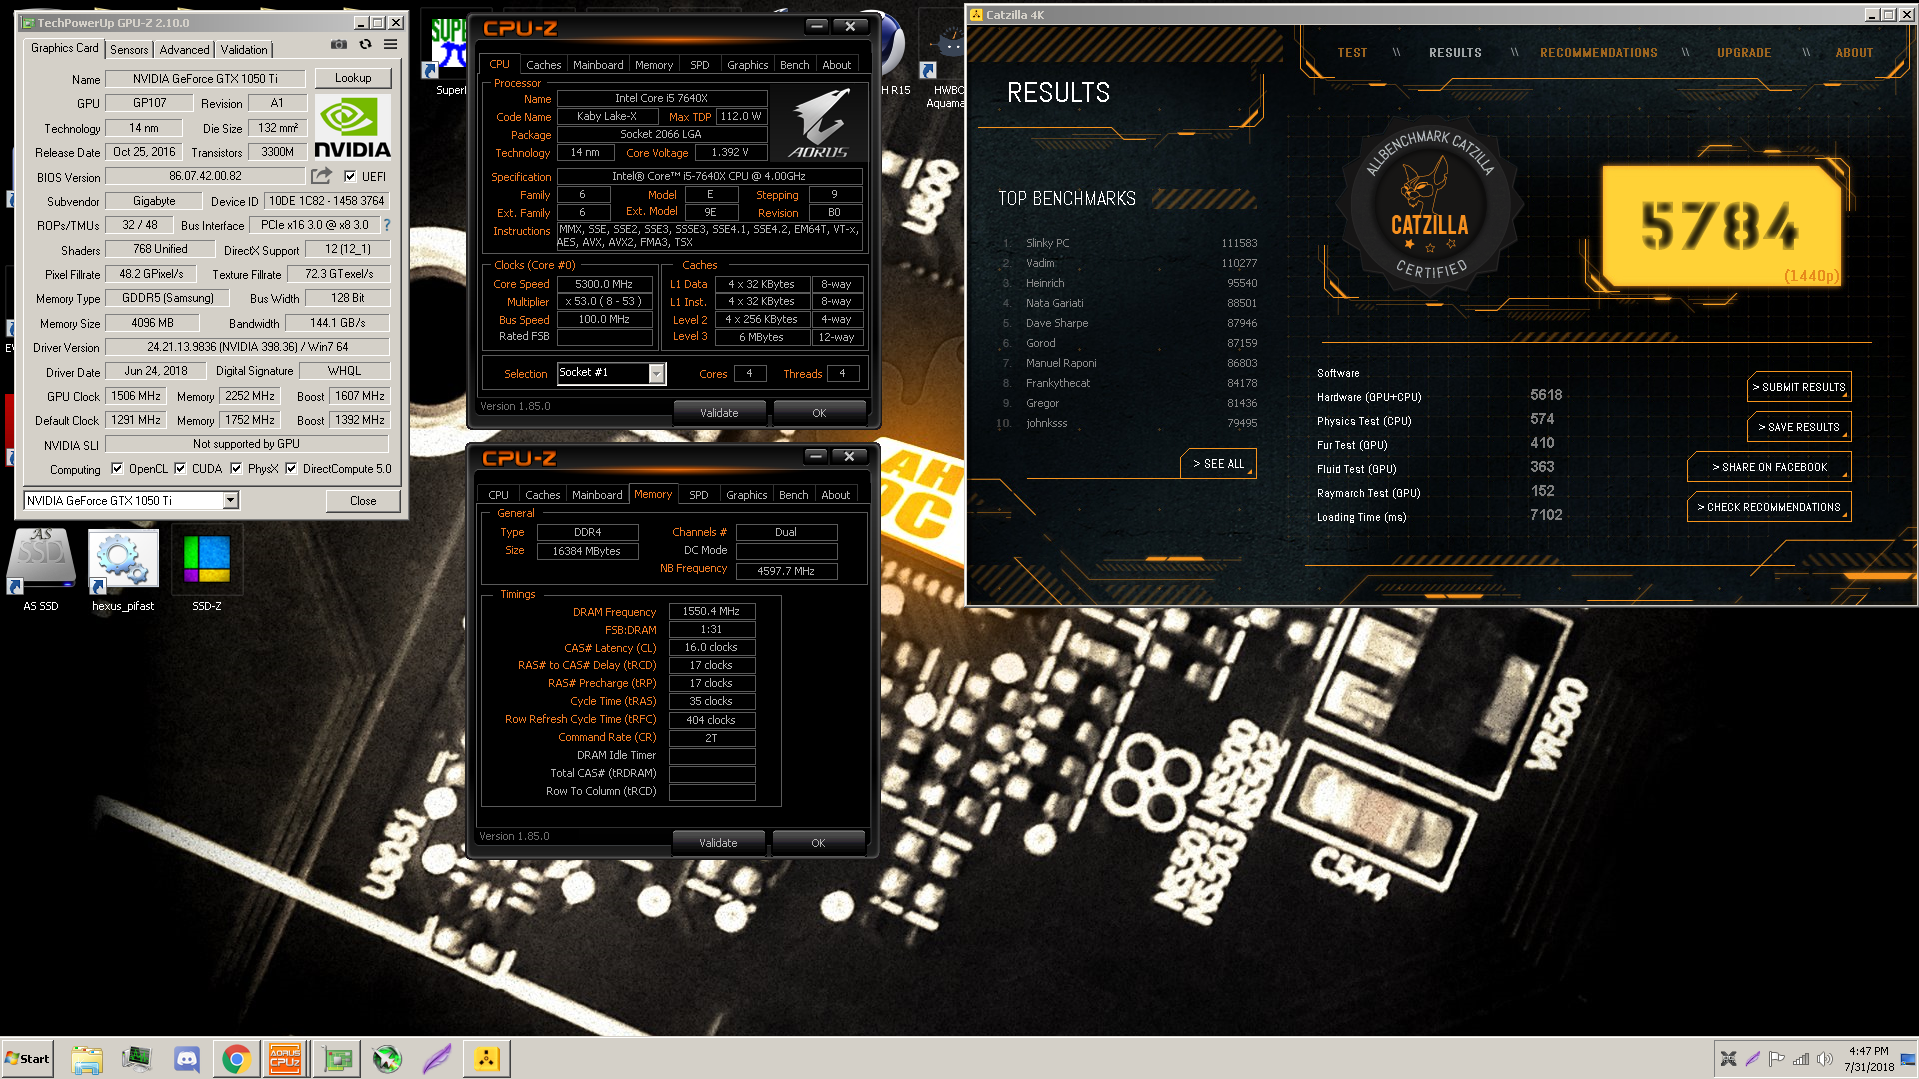This screenshot has width=1919, height=1079.
Task: Open the Bench tab in top CPU-Z window
Action: pos(795,65)
